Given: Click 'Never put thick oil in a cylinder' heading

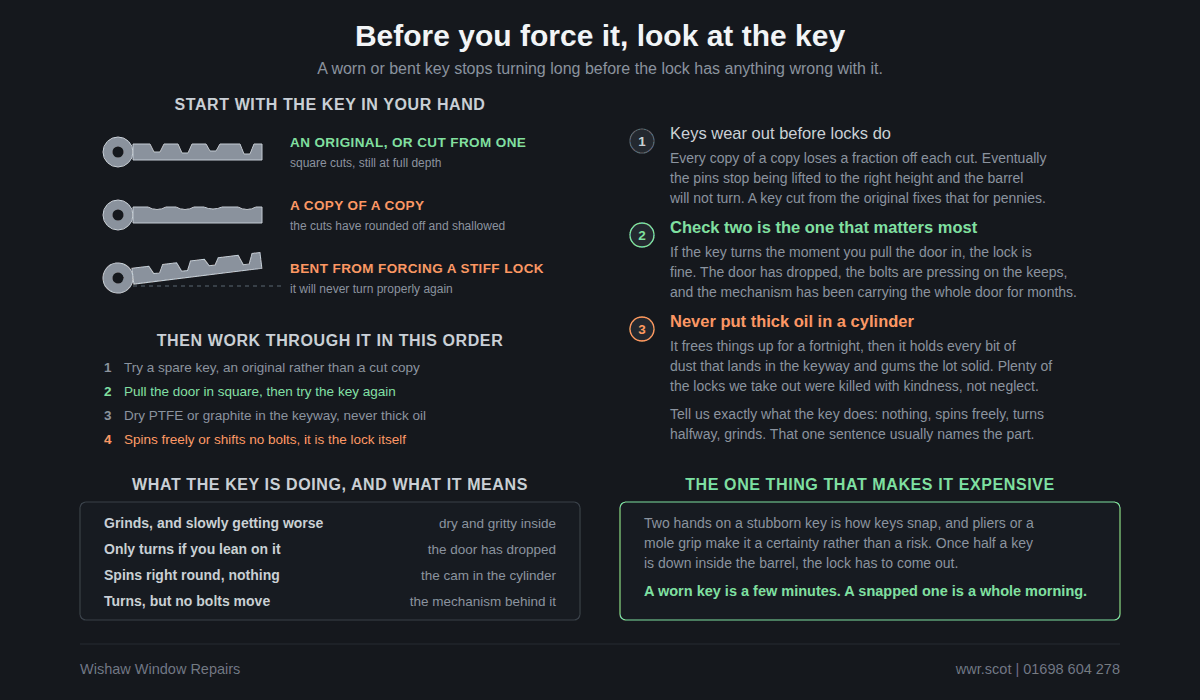Looking at the screenshot, I should click(x=792, y=322).
